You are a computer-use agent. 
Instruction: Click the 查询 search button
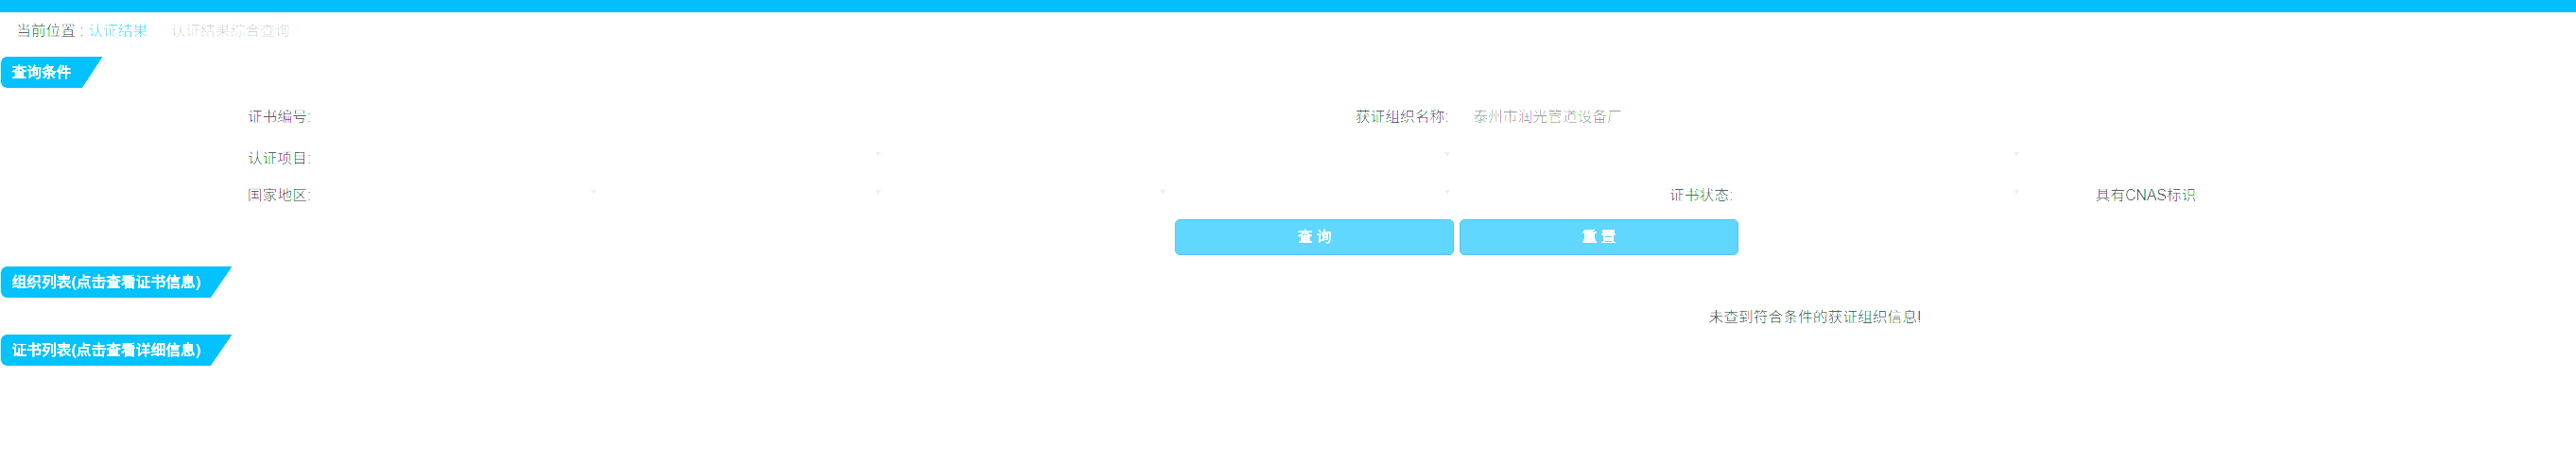click(x=1314, y=237)
